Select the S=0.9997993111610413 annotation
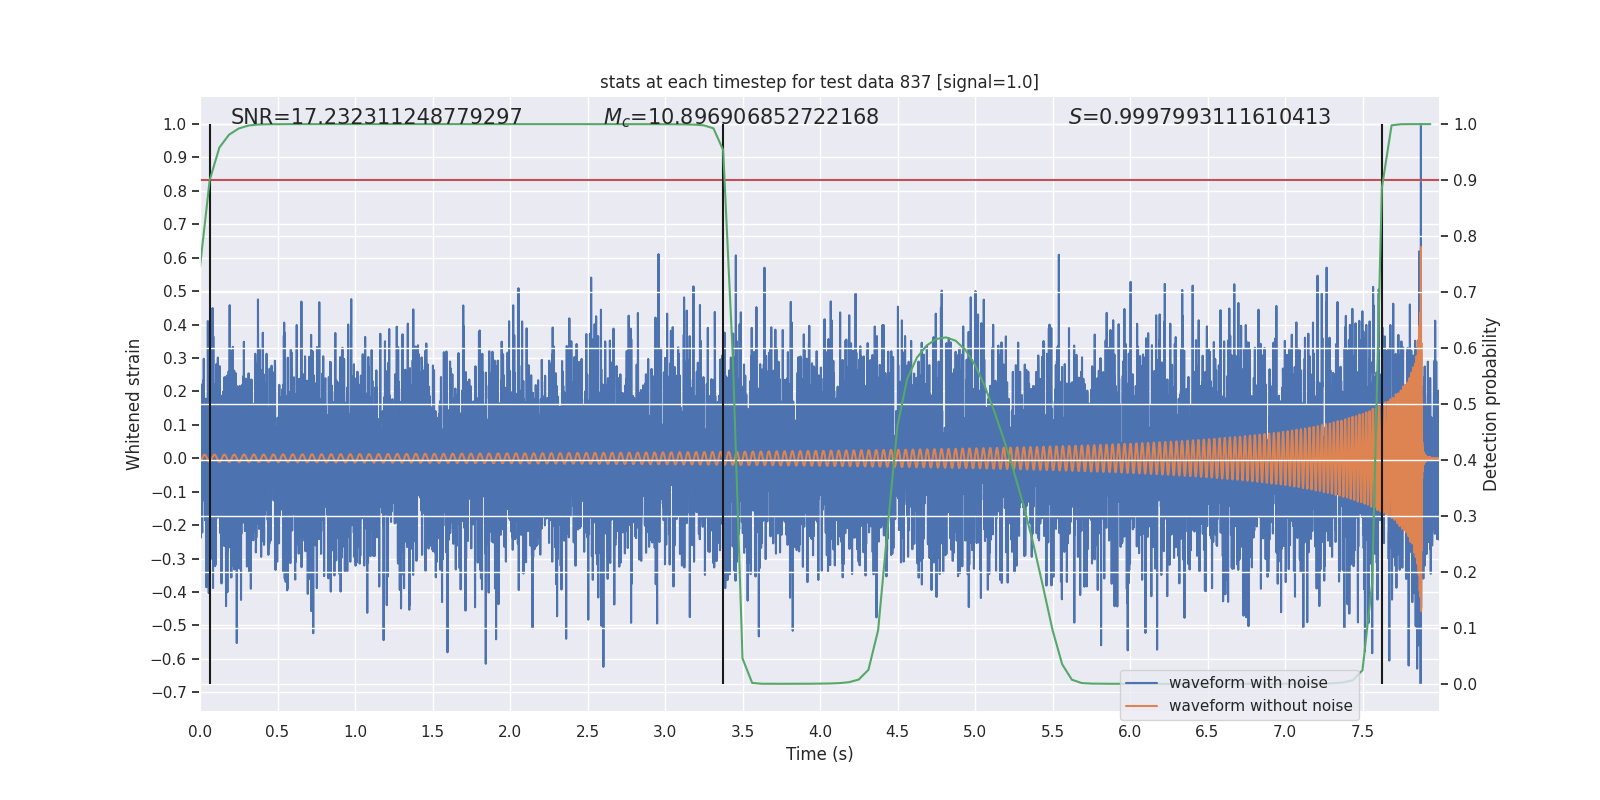 pyautogui.click(x=1200, y=117)
